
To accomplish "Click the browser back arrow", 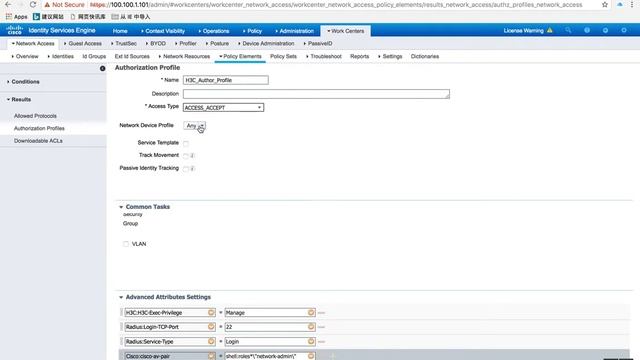I will tap(8, 4).
